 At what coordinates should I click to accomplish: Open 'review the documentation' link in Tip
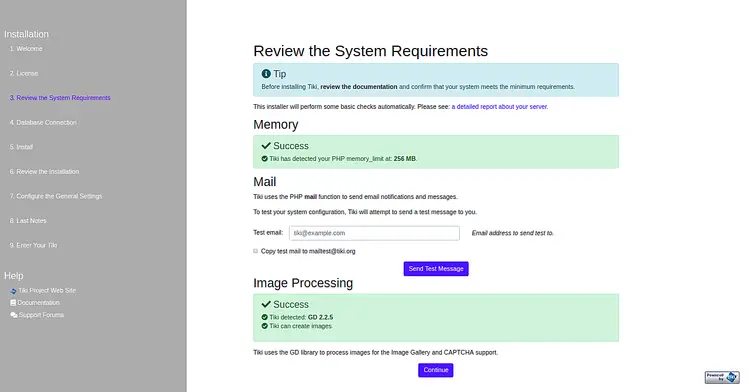click(359, 87)
